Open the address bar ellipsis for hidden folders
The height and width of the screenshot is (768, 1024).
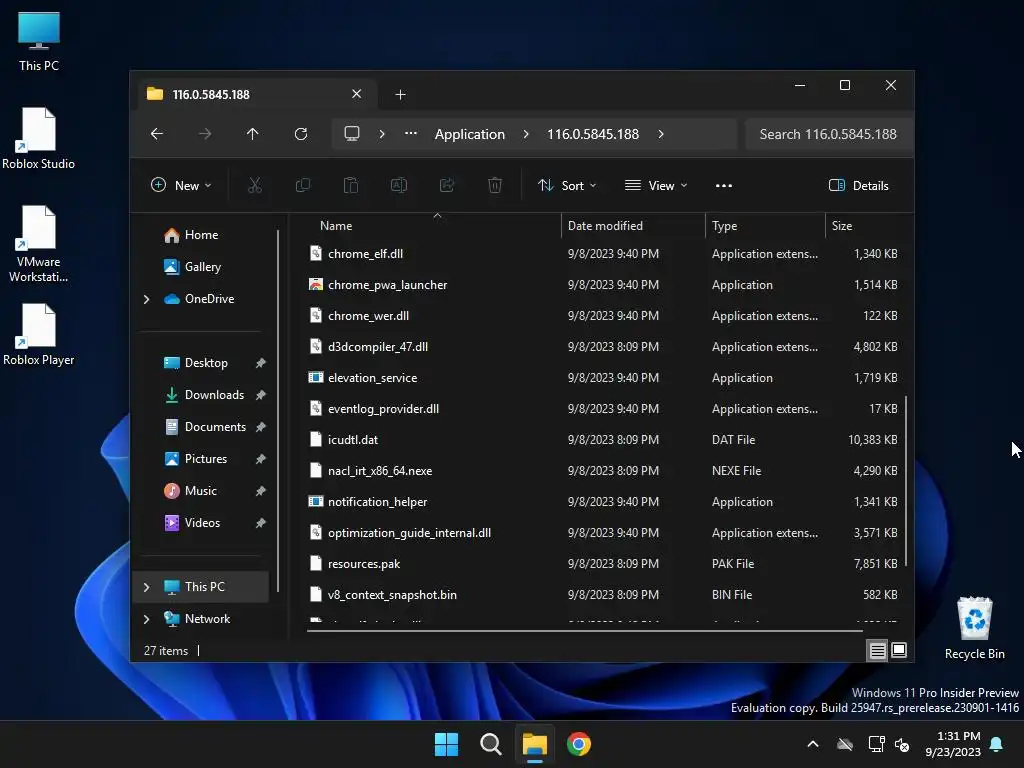[x=411, y=133]
